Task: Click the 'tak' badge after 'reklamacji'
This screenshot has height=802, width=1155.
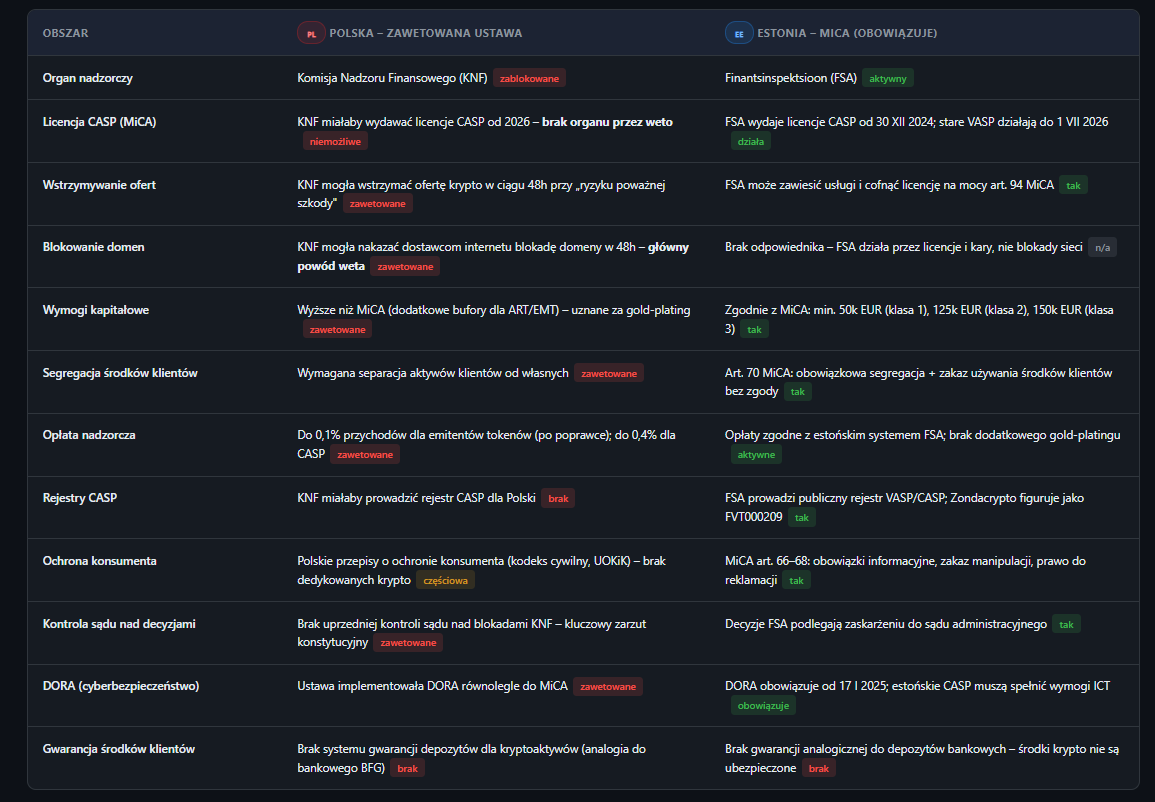Action: point(796,580)
